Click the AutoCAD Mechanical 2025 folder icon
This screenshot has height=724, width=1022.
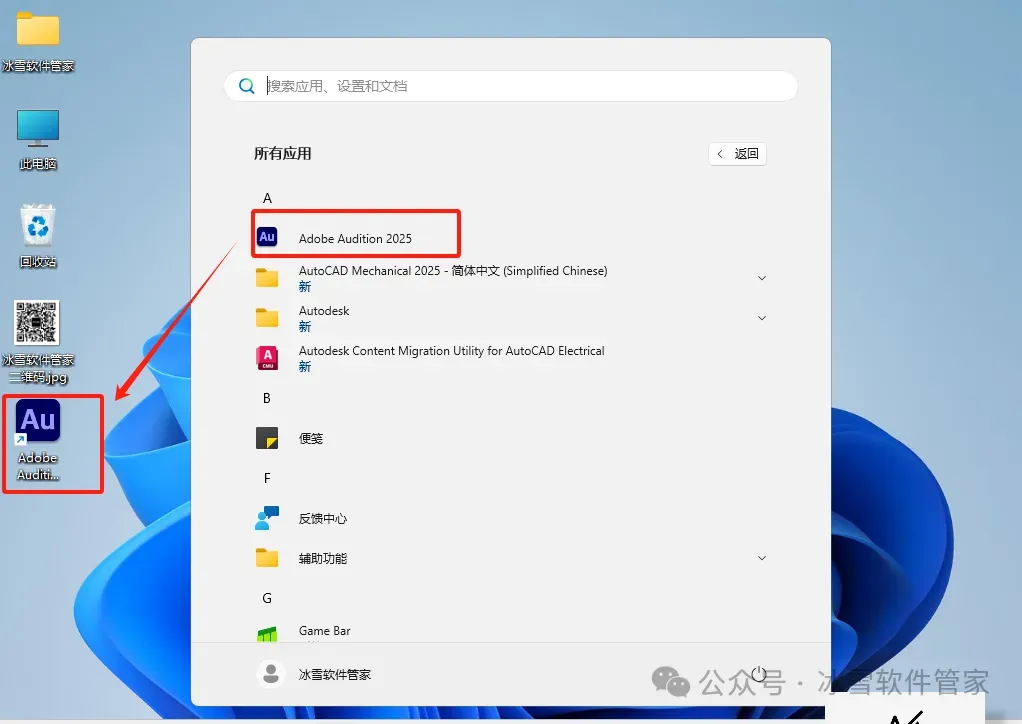[267, 278]
